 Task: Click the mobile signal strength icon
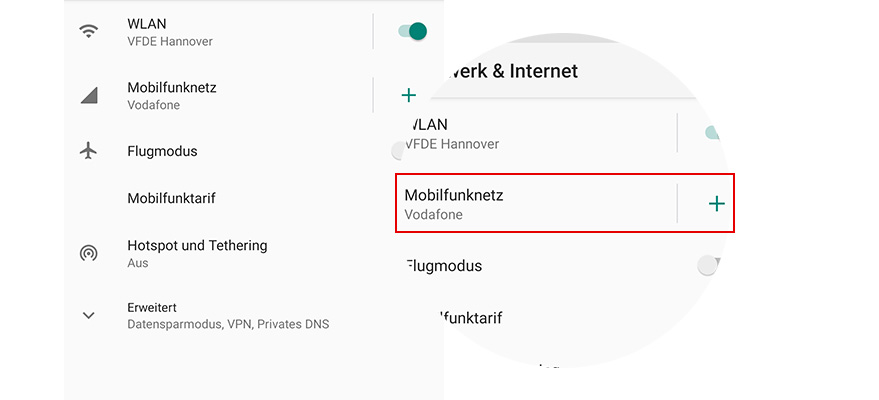pyautogui.click(x=89, y=96)
